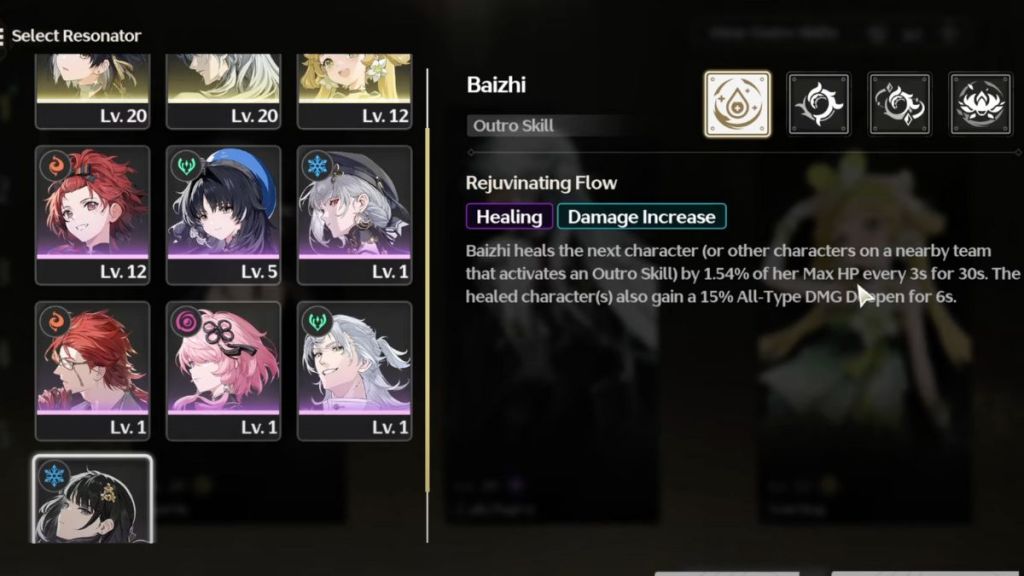The width and height of the screenshot is (1024, 576).
Task: Click the Damage Increase tag
Action: (x=641, y=217)
